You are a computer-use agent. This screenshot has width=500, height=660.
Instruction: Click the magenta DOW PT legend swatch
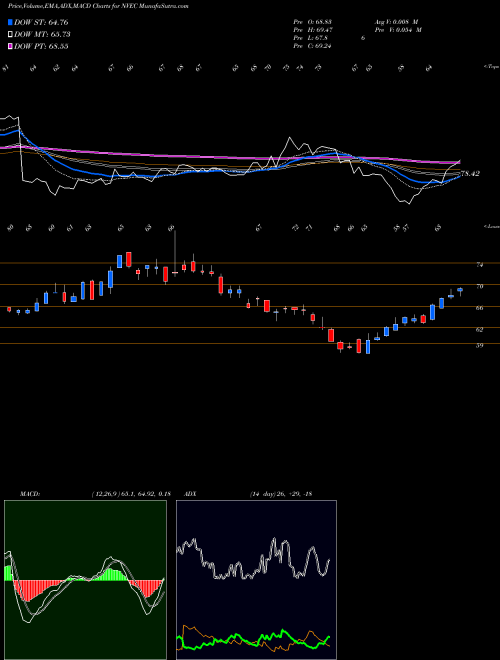tap(10, 46)
